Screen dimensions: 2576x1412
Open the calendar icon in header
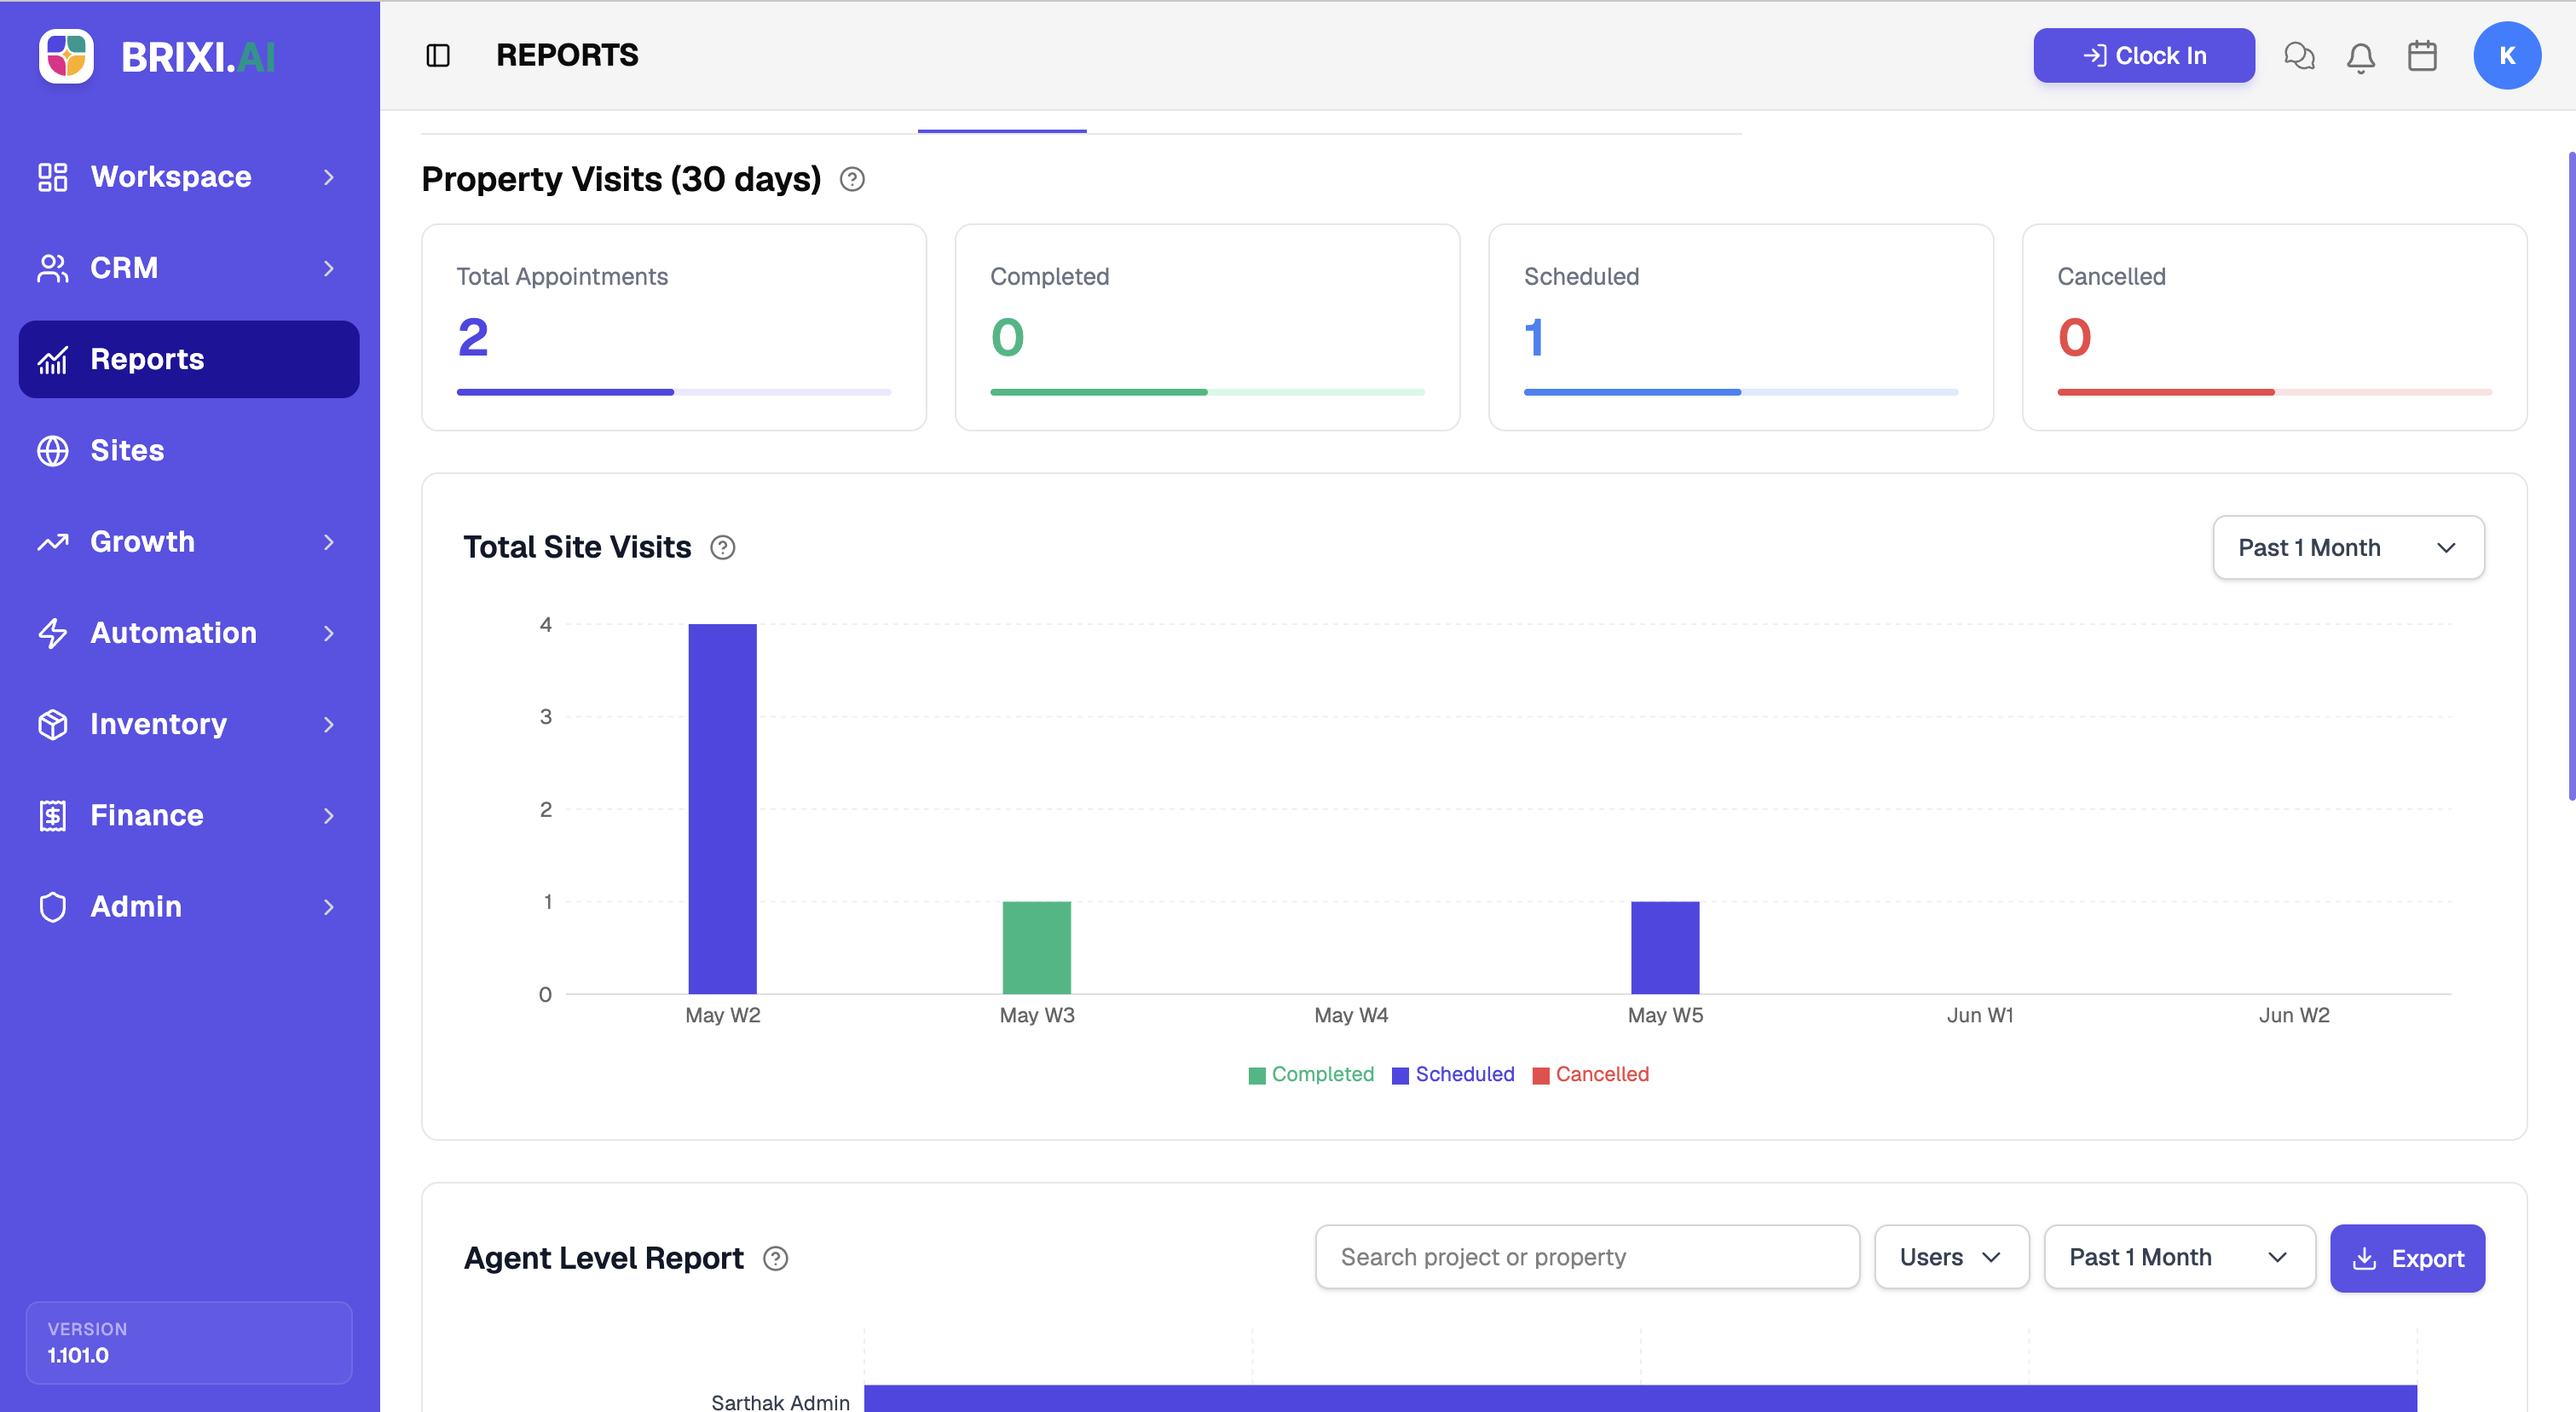pos(2422,56)
